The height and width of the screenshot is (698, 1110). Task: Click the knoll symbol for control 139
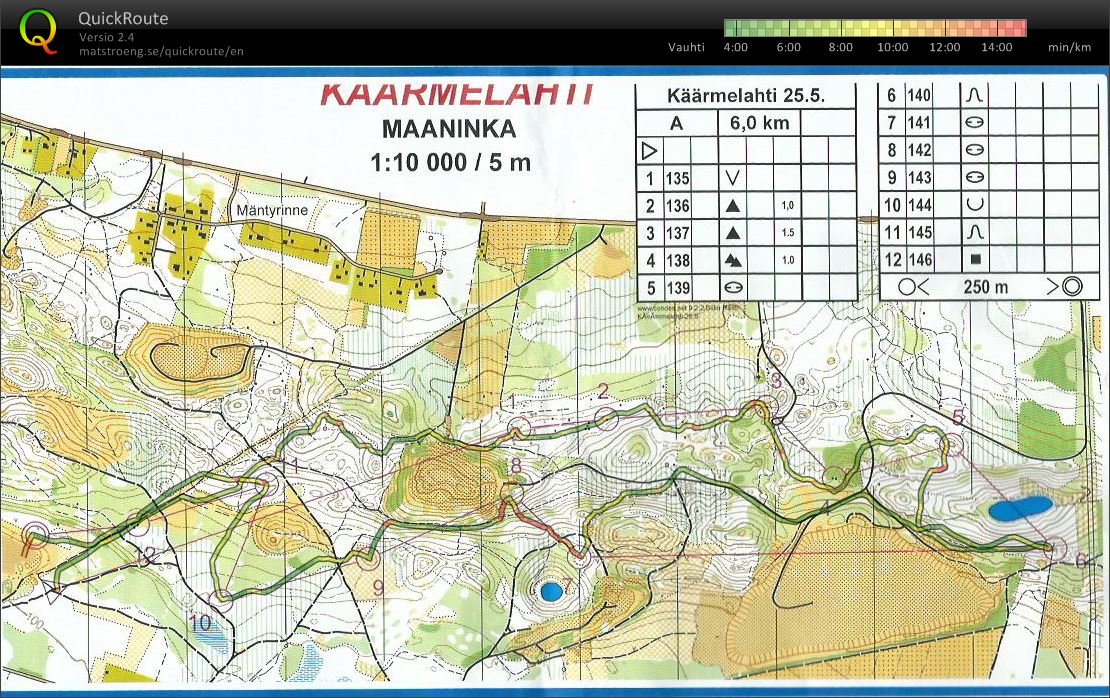click(x=733, y=287)
